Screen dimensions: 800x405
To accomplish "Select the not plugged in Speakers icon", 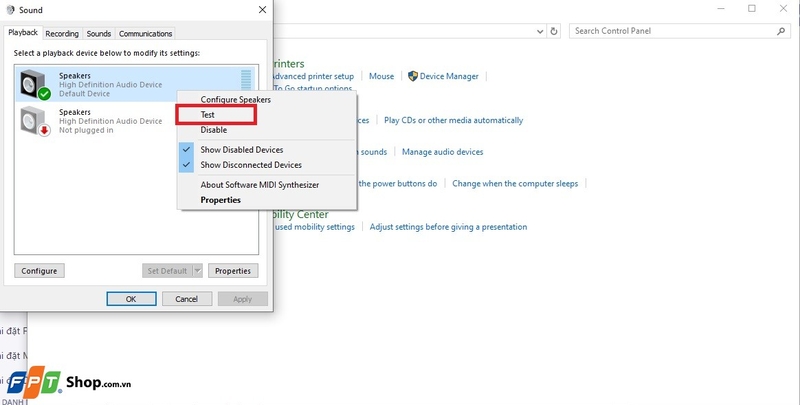I will click(35, 121).
